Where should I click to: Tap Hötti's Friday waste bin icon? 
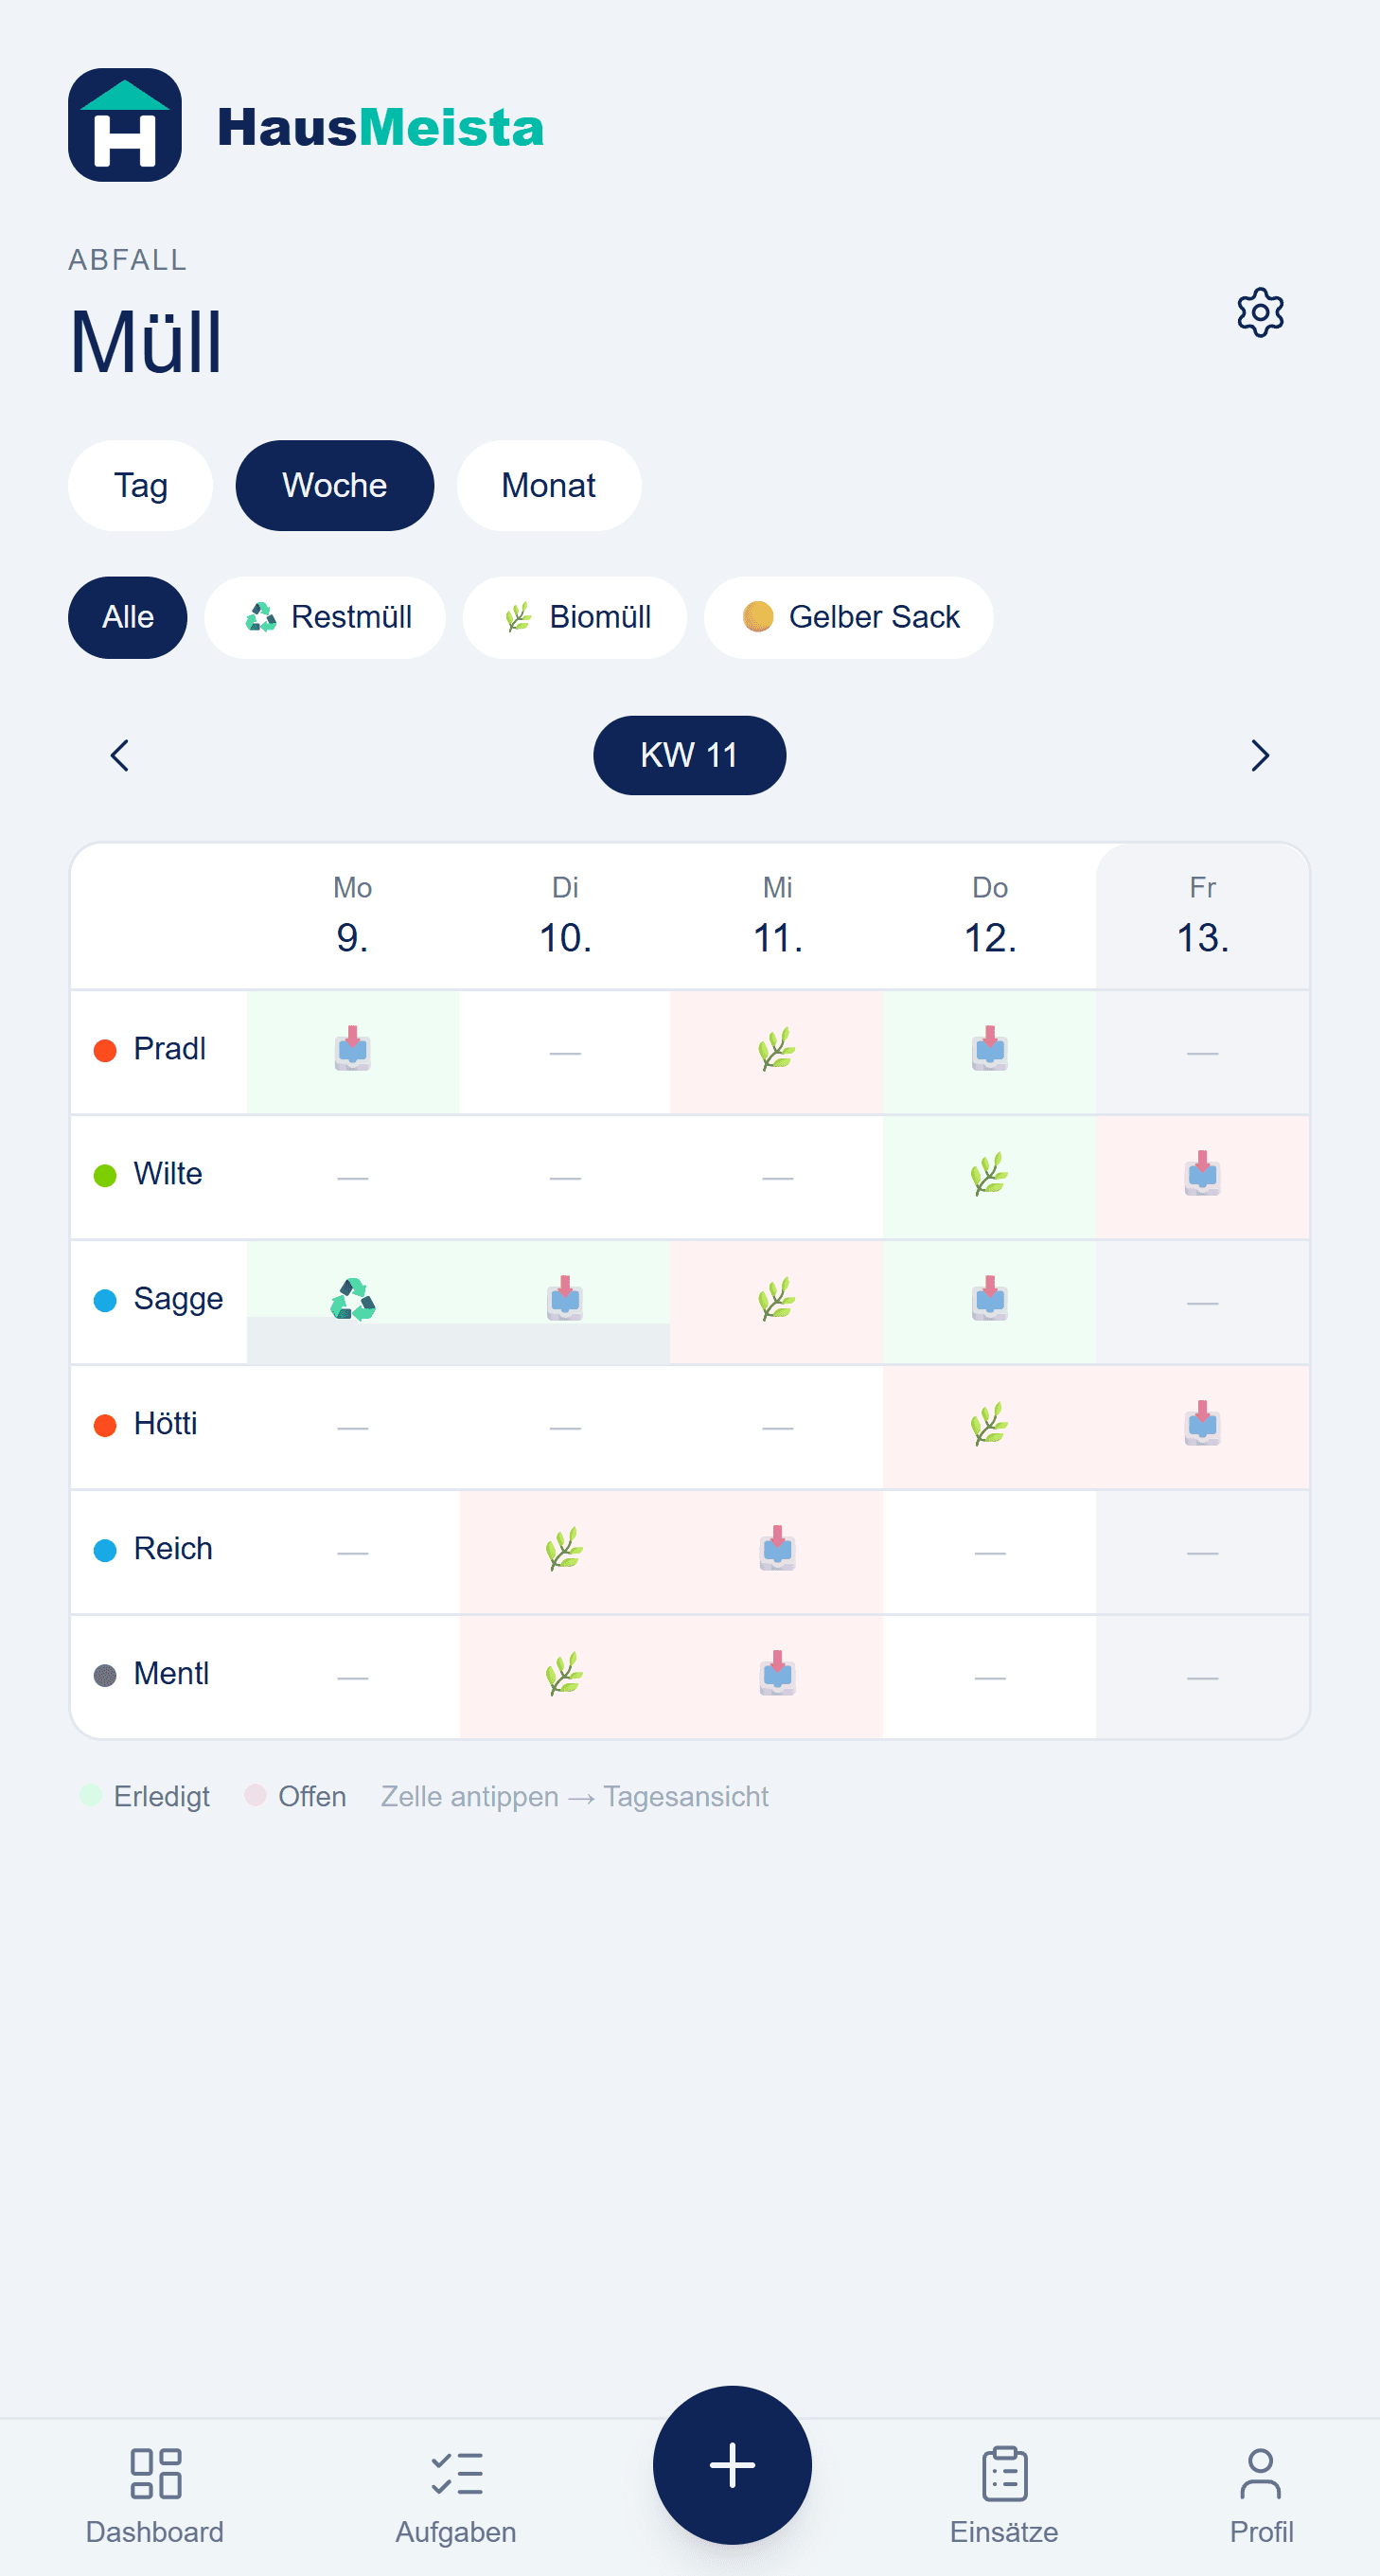(1202, 1424)
